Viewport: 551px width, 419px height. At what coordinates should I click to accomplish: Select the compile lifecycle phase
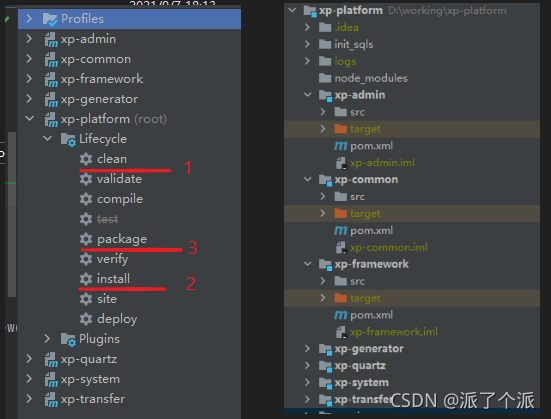[120, 199]
